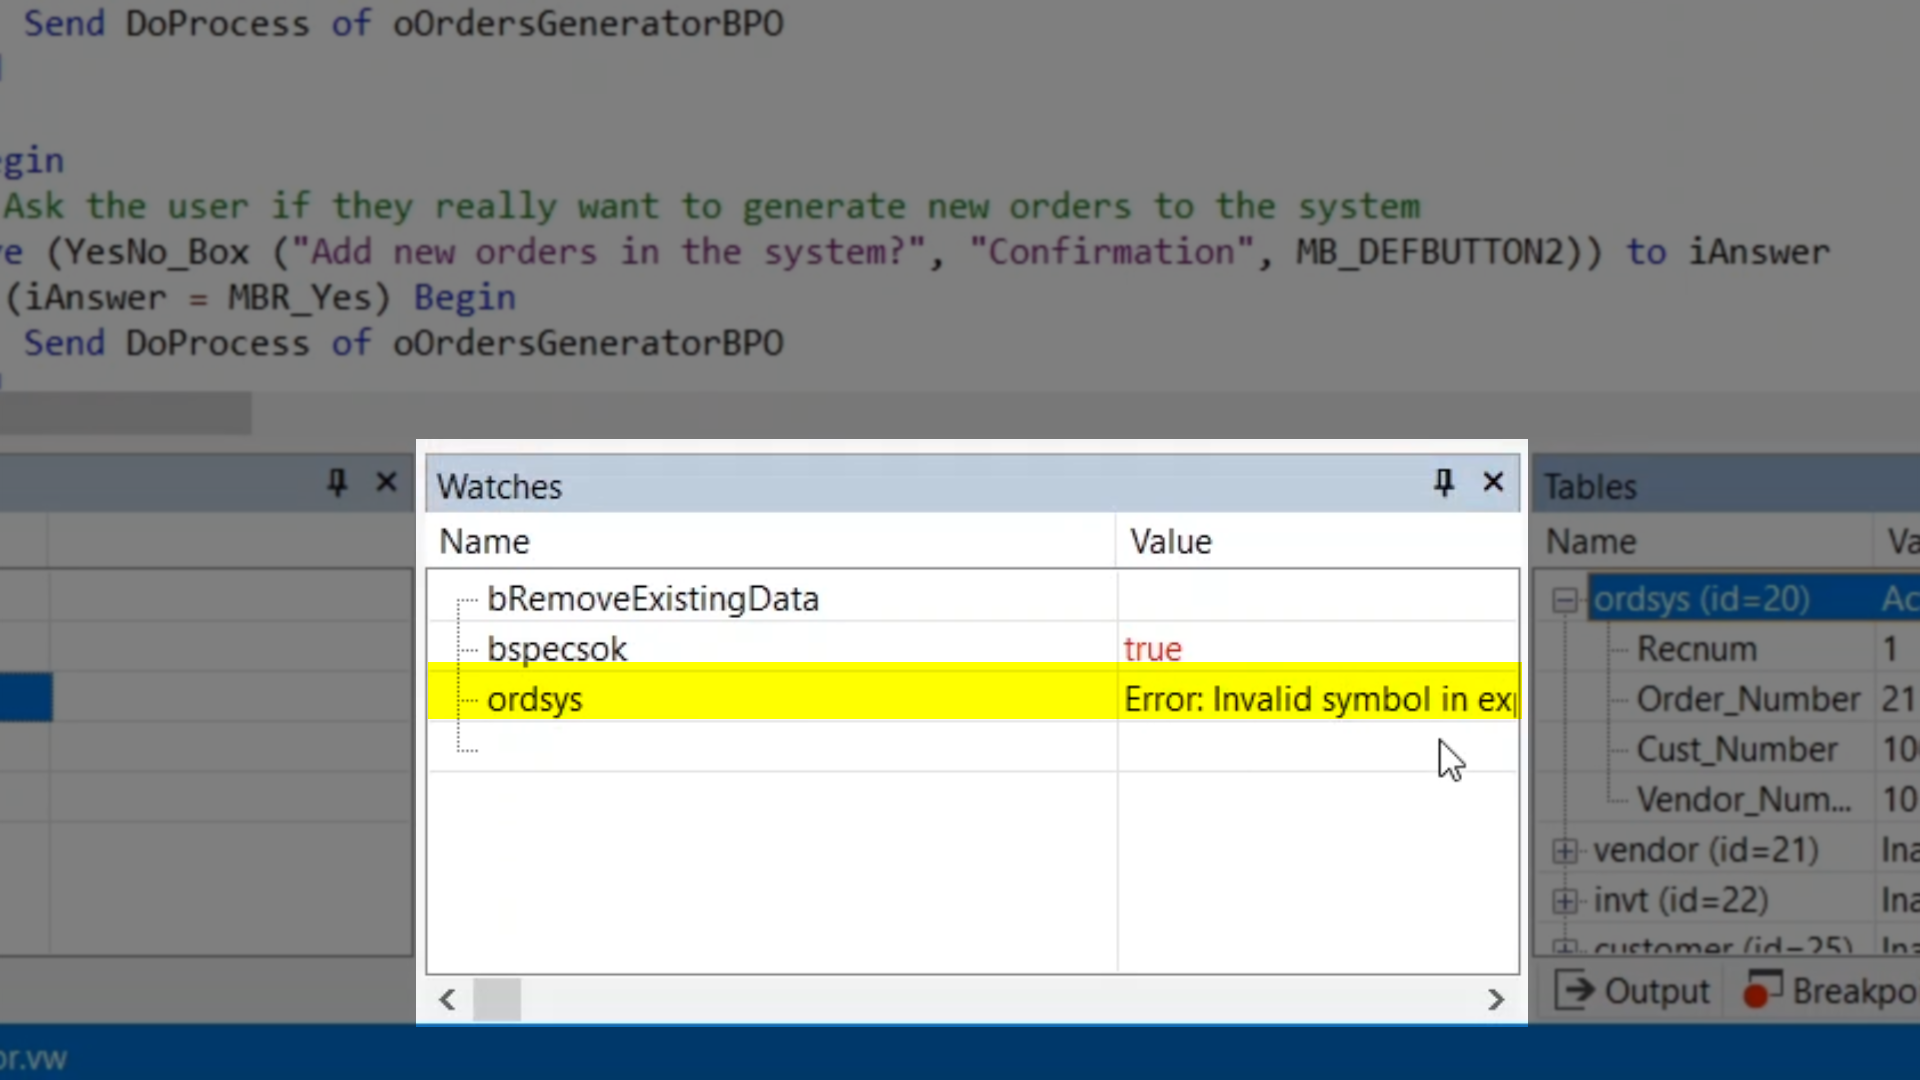Click the Watches horizontal scrollbar thumb
Viewport: 1920px width, 1080px height.
click(496, 999)
